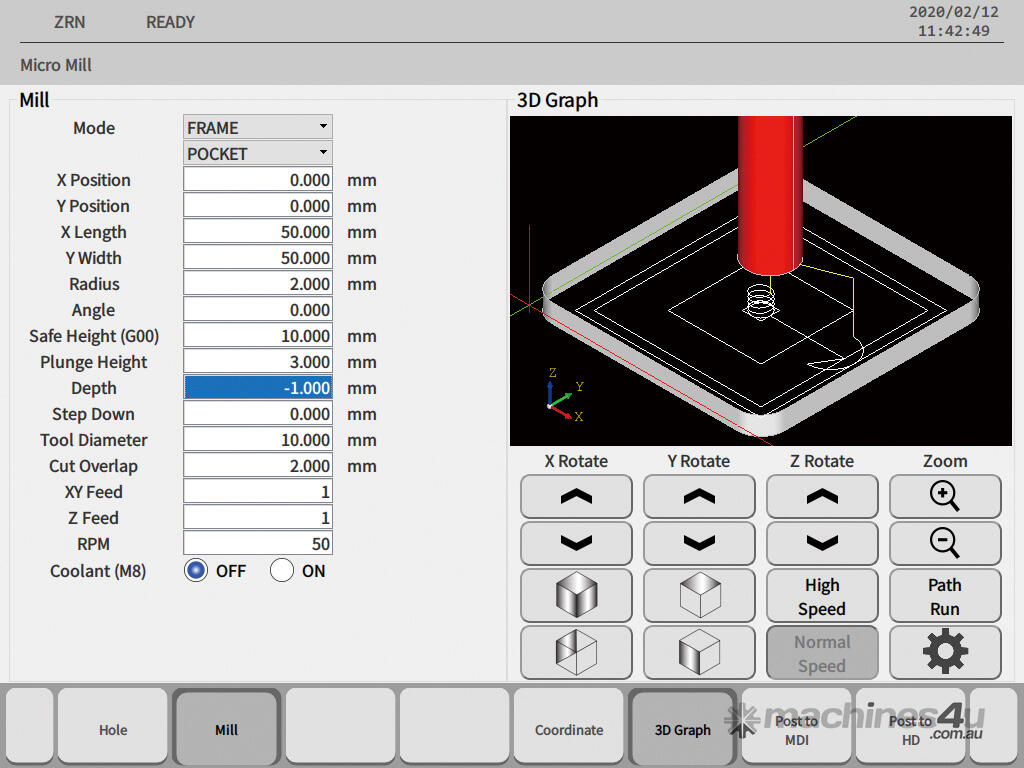The image size is (1024, 768).
Task: Enable High Speed simulation mode
Action: tap(822, 596)
